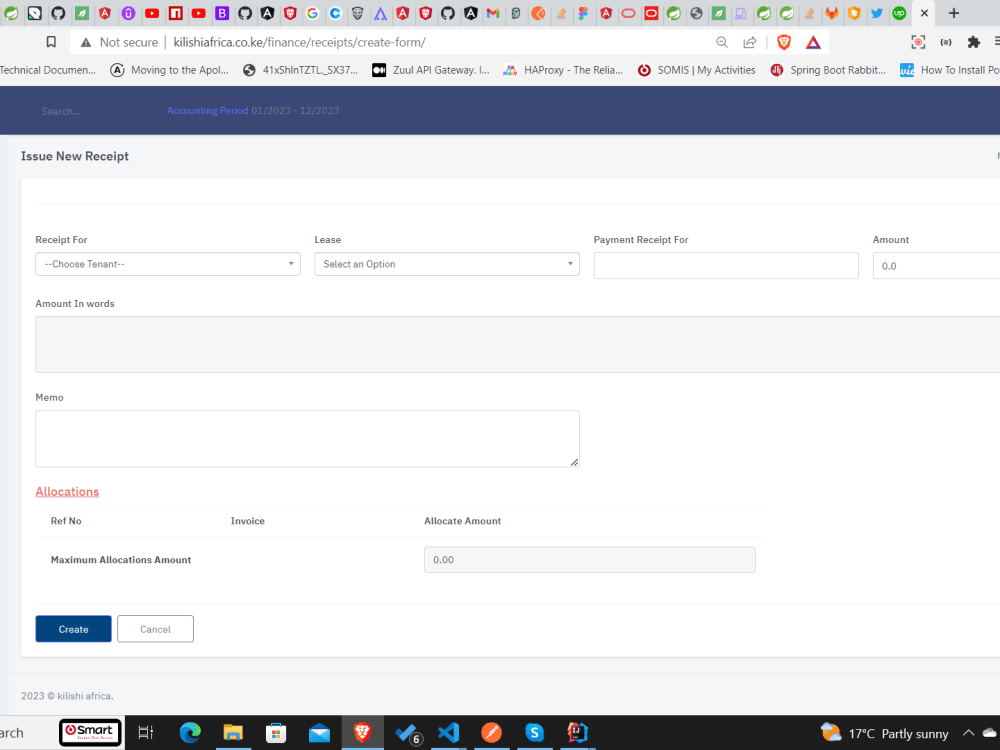
Task: Click the Memo resize handle corner
Action: tap(574, 462)
